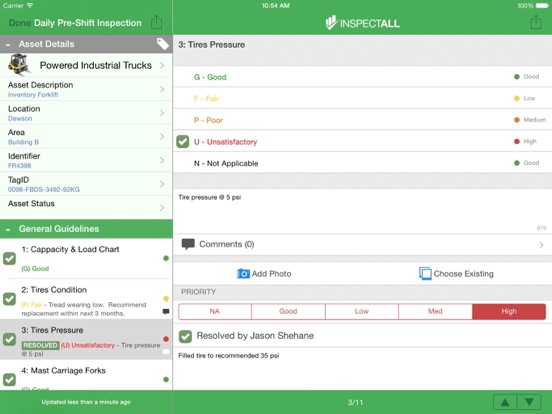Image resolution: width=552 pixels, height=414 pixels.
Task: Tap the Choose Existing photos icon
Action: (x=425, y=274)
